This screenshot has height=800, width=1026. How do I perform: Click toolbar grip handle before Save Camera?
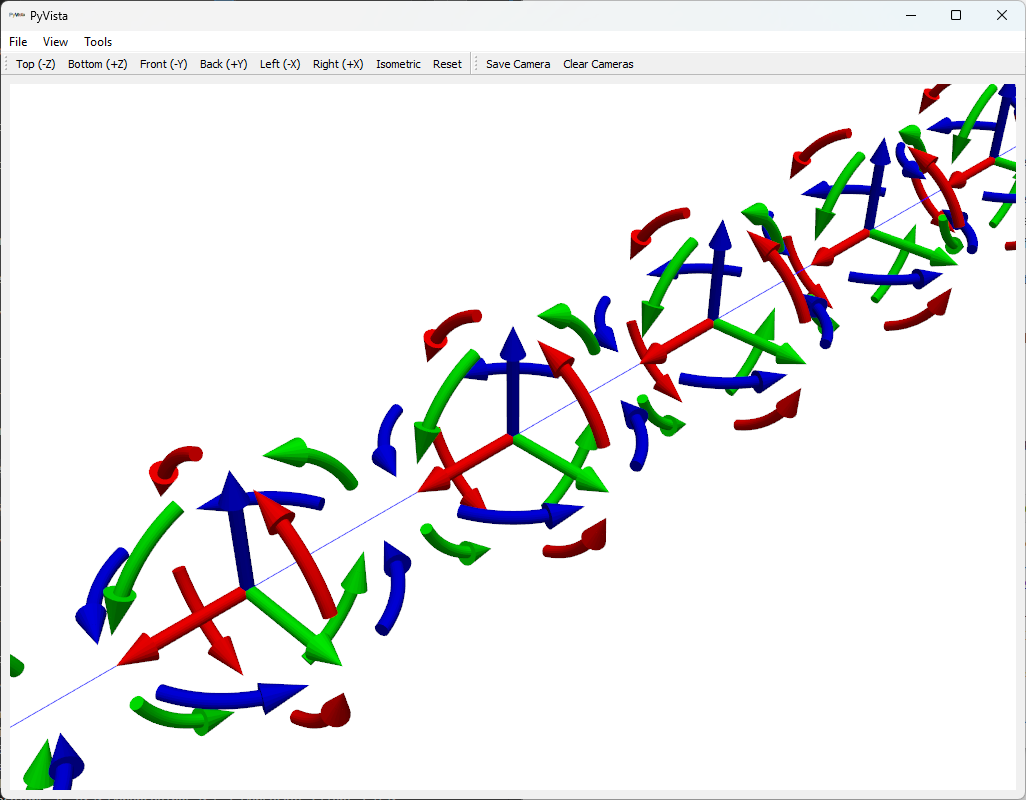point(476,64)
